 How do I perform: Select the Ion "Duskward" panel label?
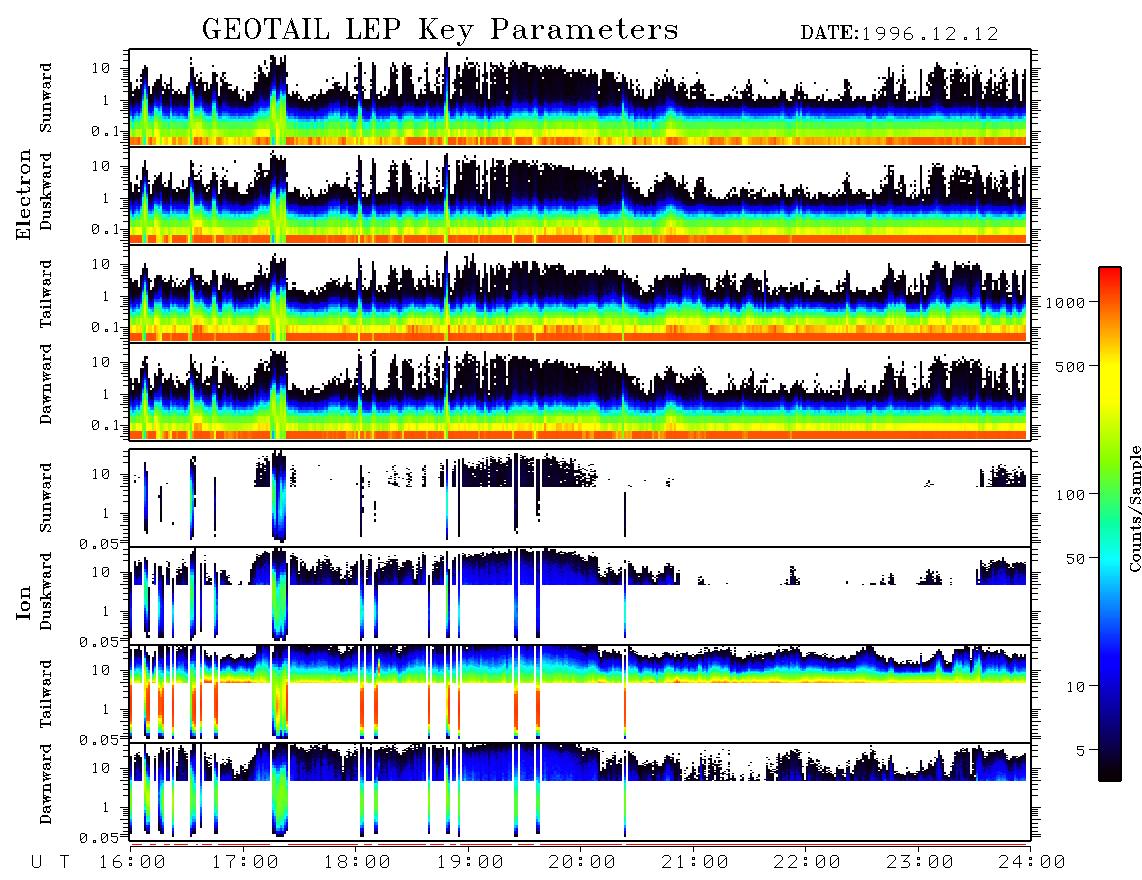tap(46, 592)
